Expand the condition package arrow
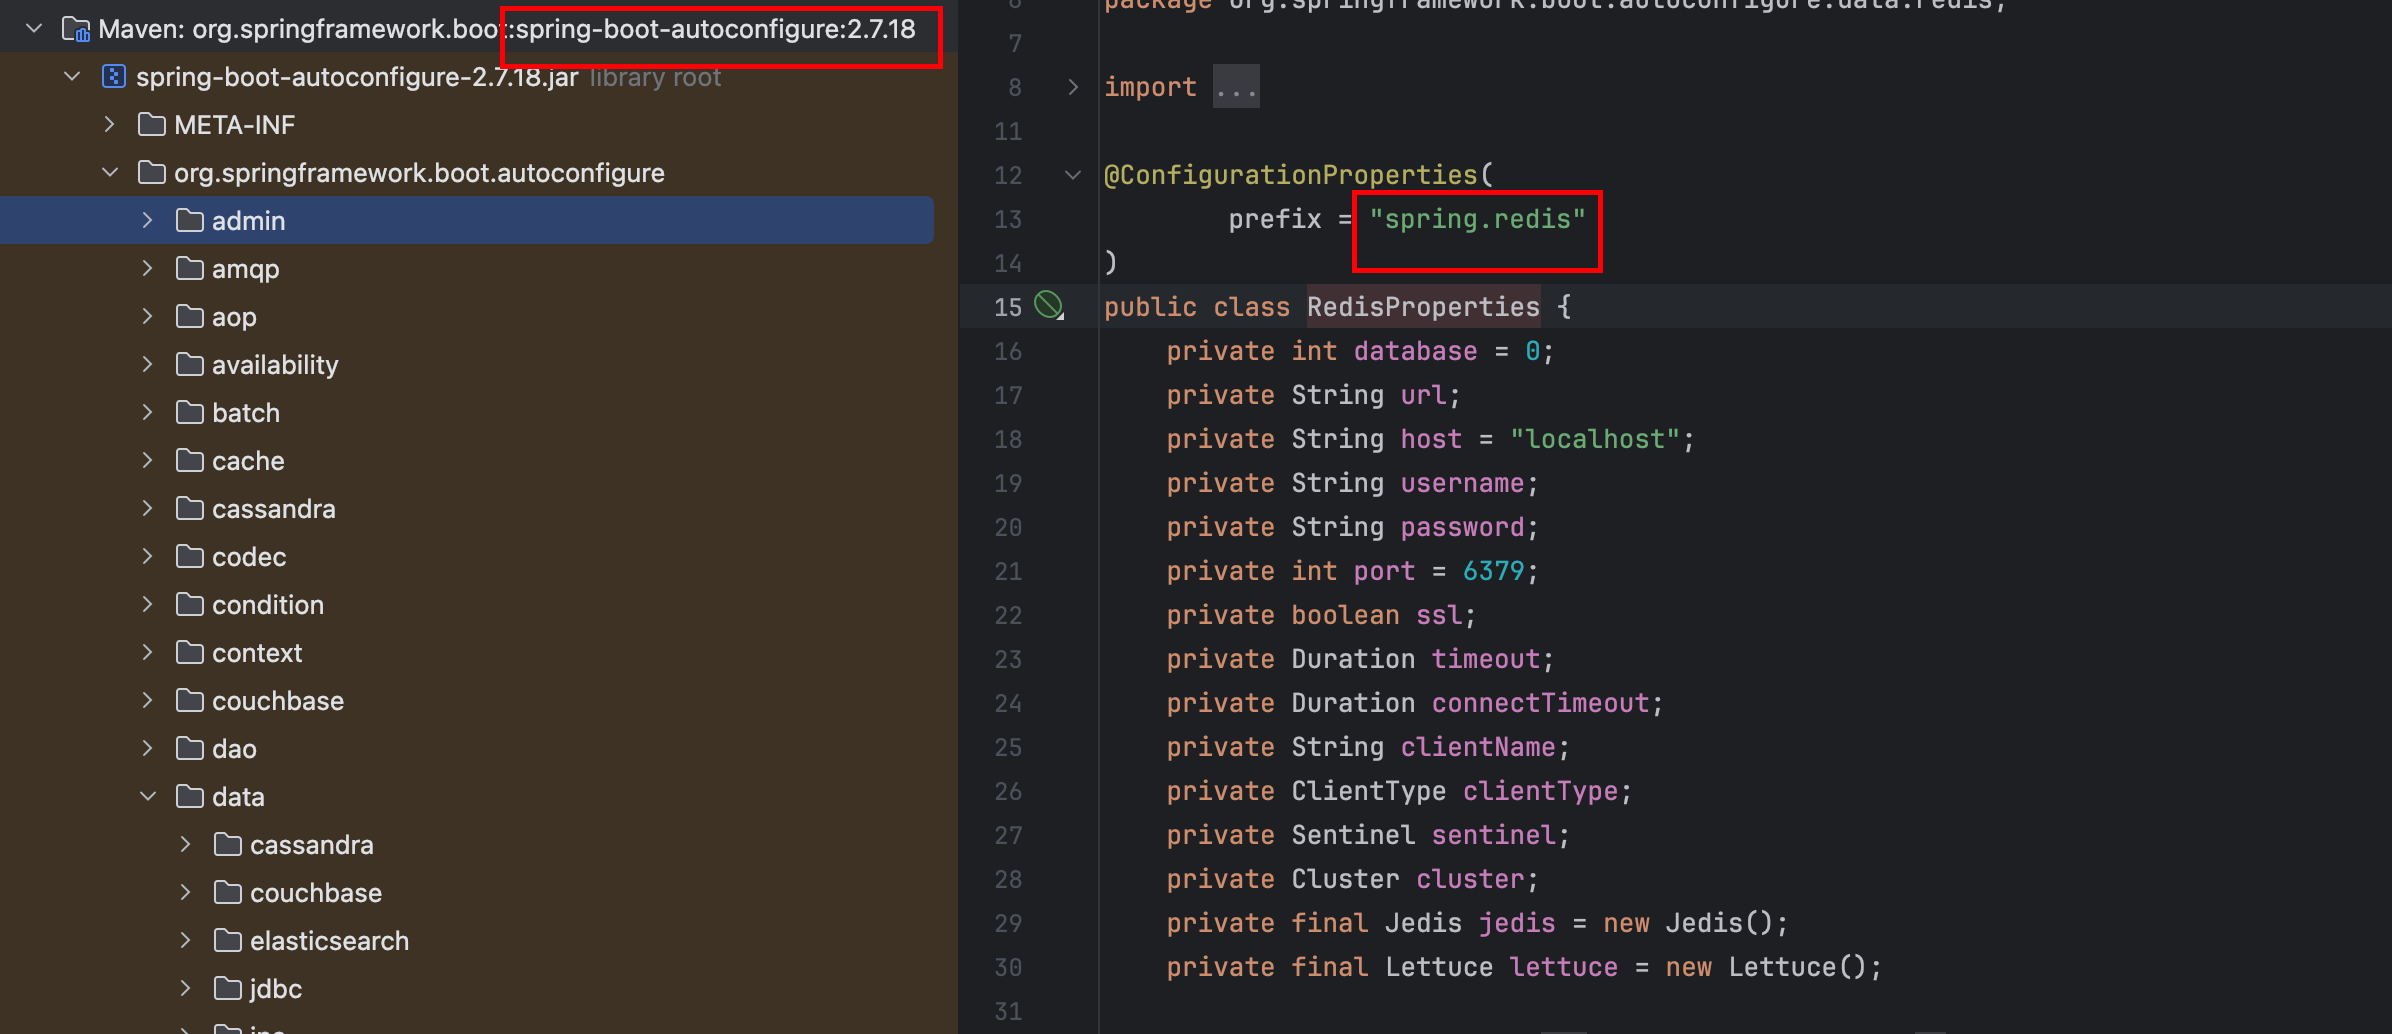 click(148, 605)
